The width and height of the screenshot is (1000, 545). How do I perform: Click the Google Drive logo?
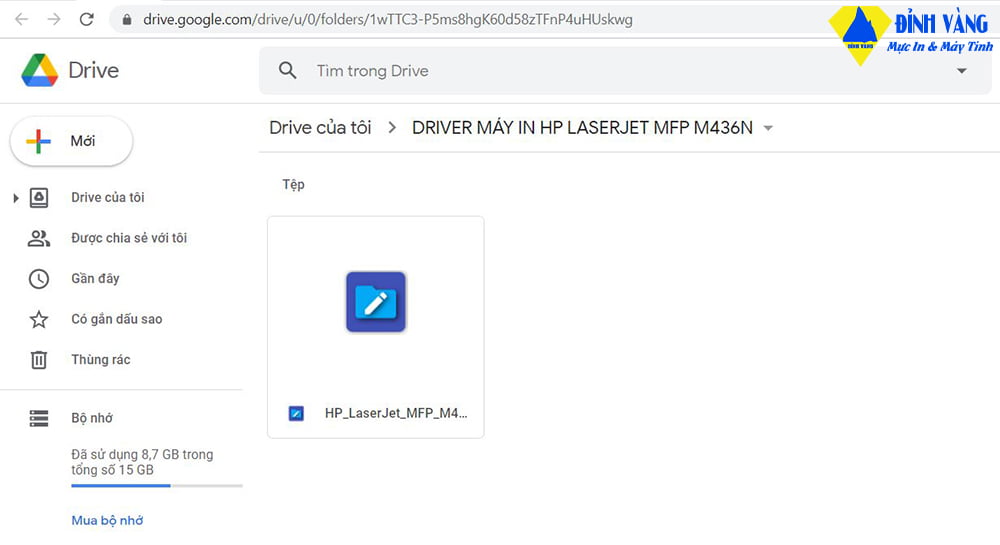(x=40, y=70)
